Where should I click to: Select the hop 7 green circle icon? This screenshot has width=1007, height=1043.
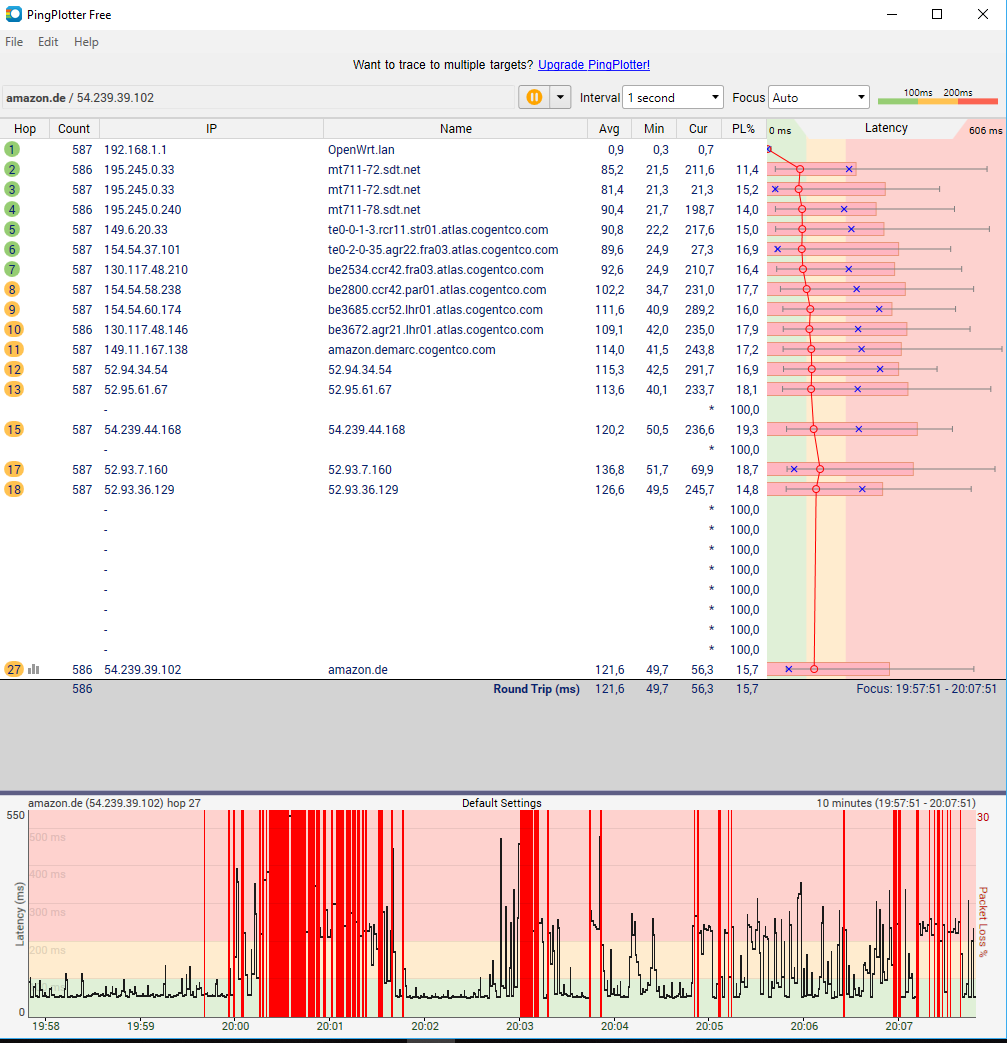12,269
